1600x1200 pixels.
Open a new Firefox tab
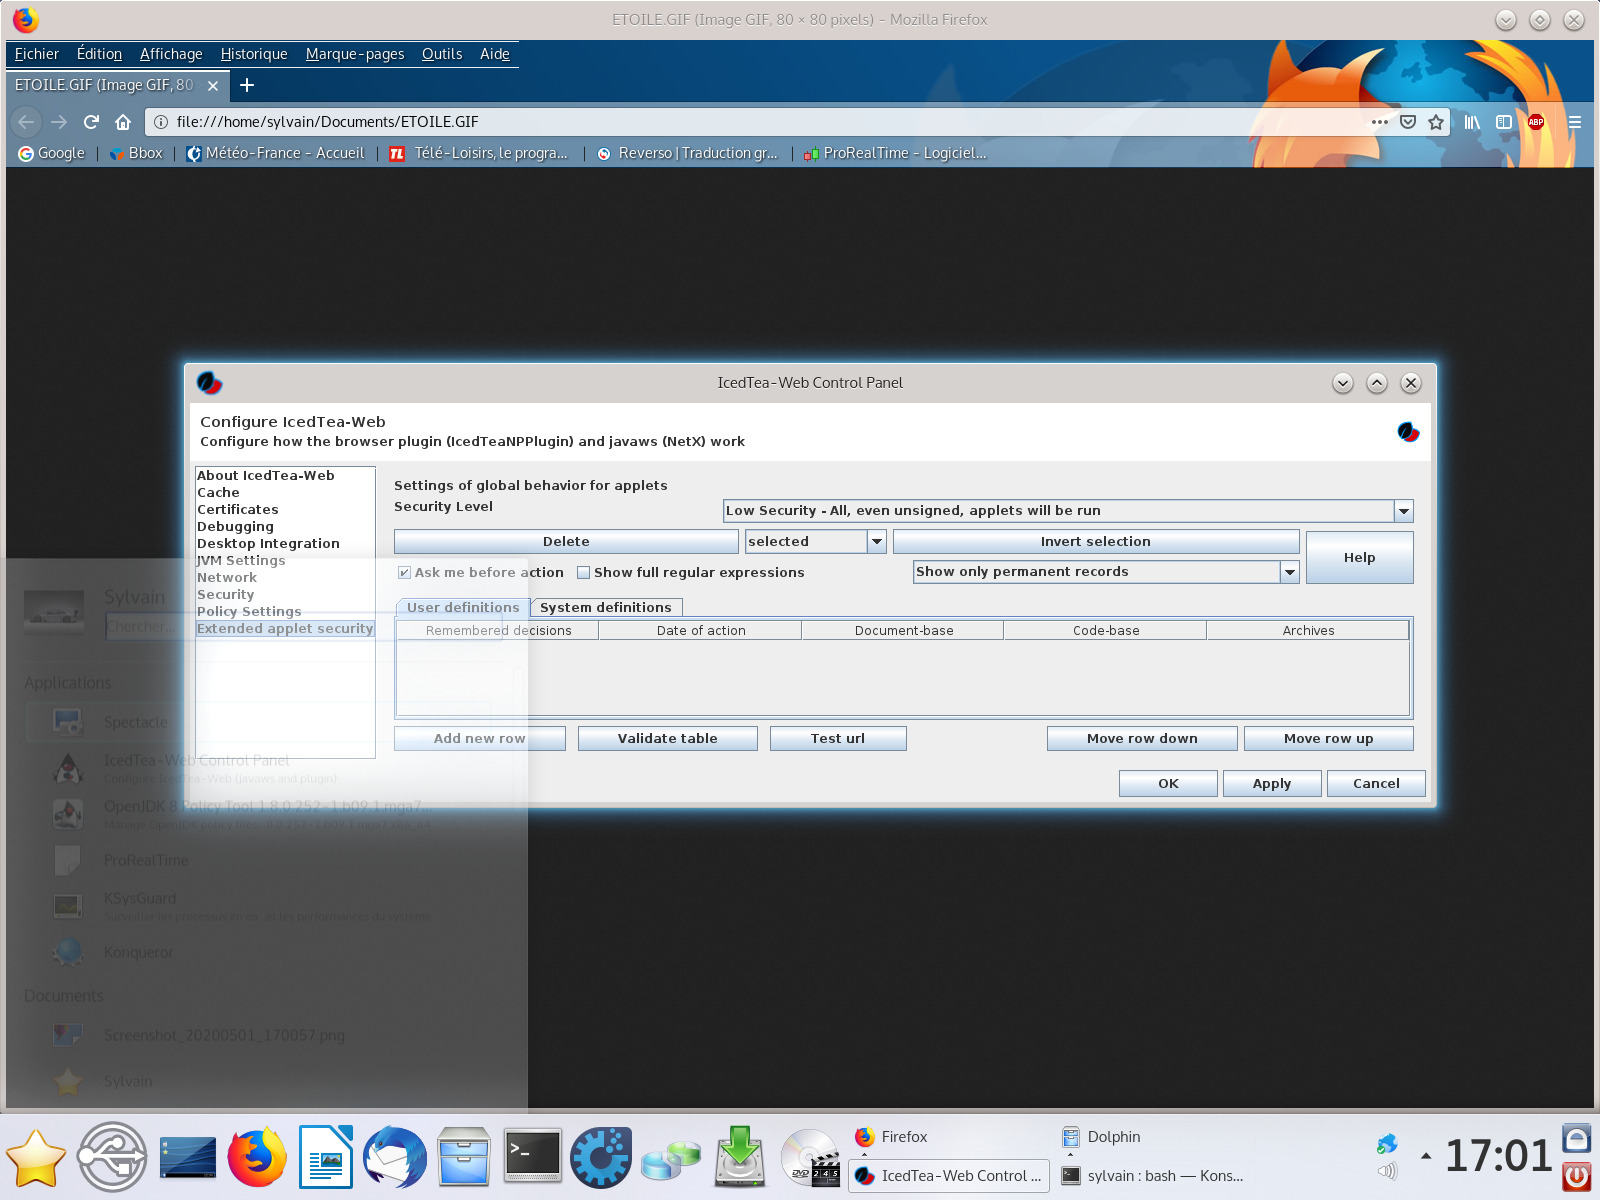(x=247, y=85)
